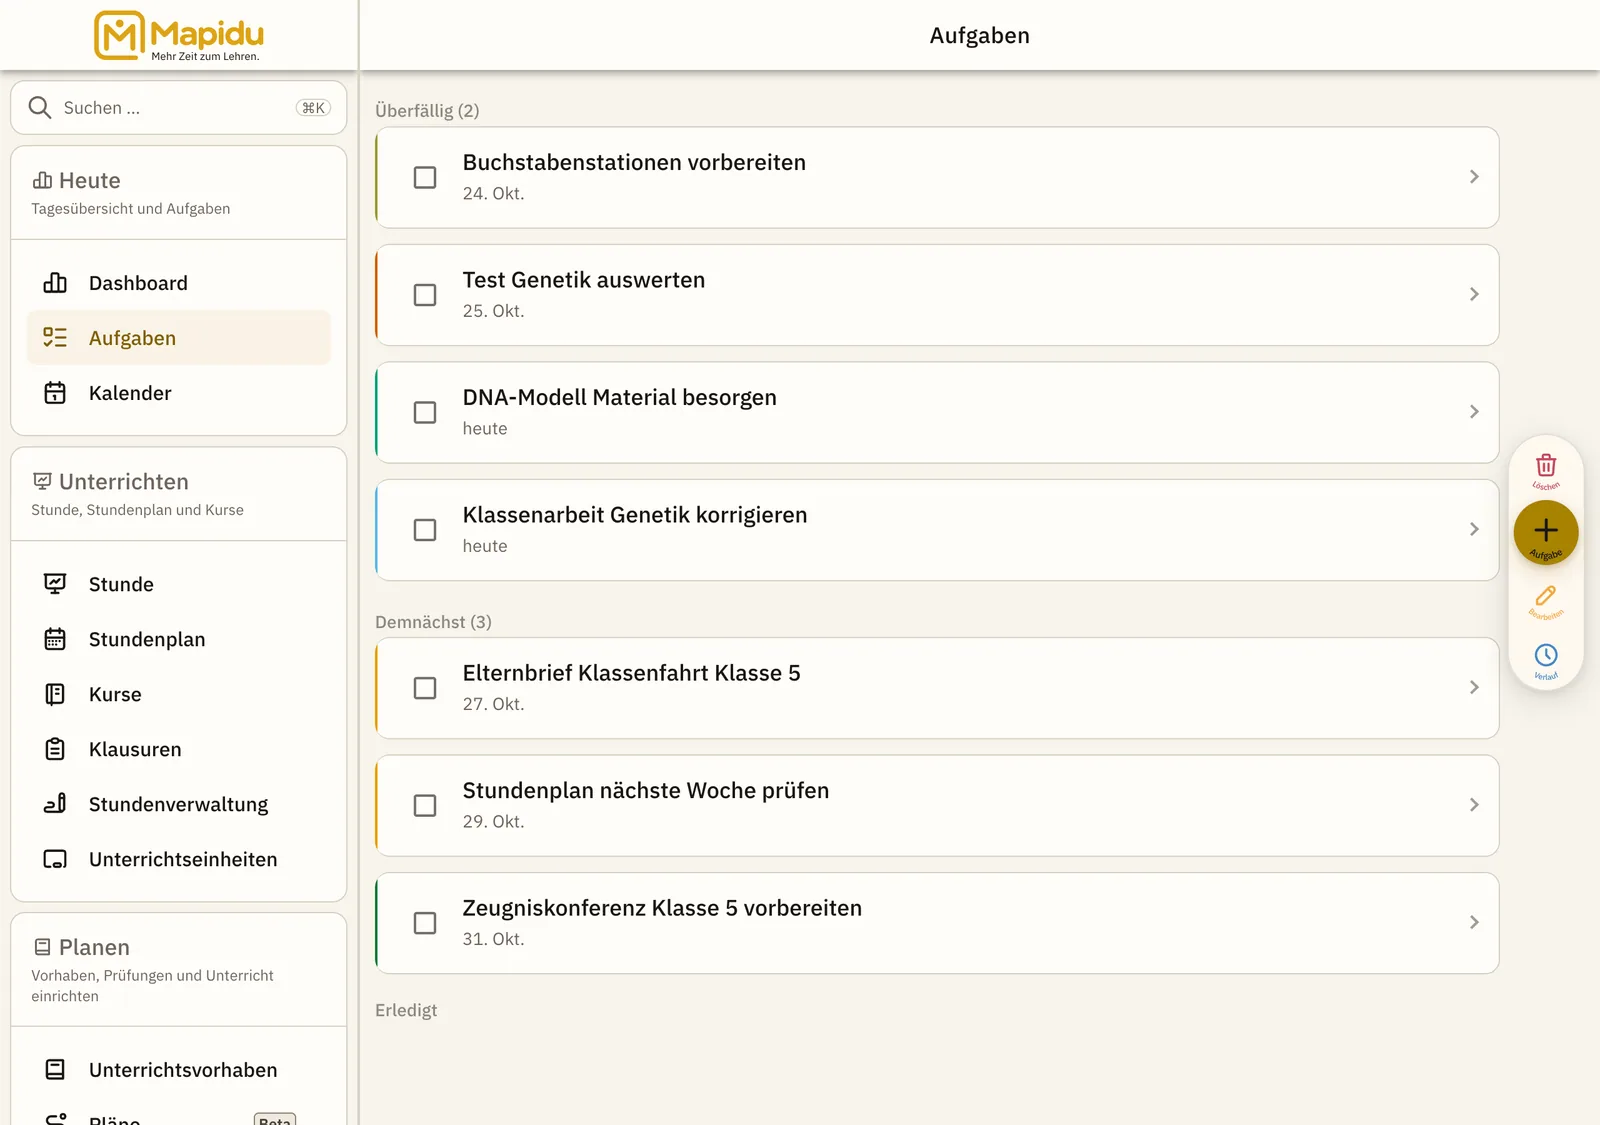Viewport: 1600px width, 1125px height.
Task: Click the Aufgaben checklist icon
Action: tap(55, 338)
